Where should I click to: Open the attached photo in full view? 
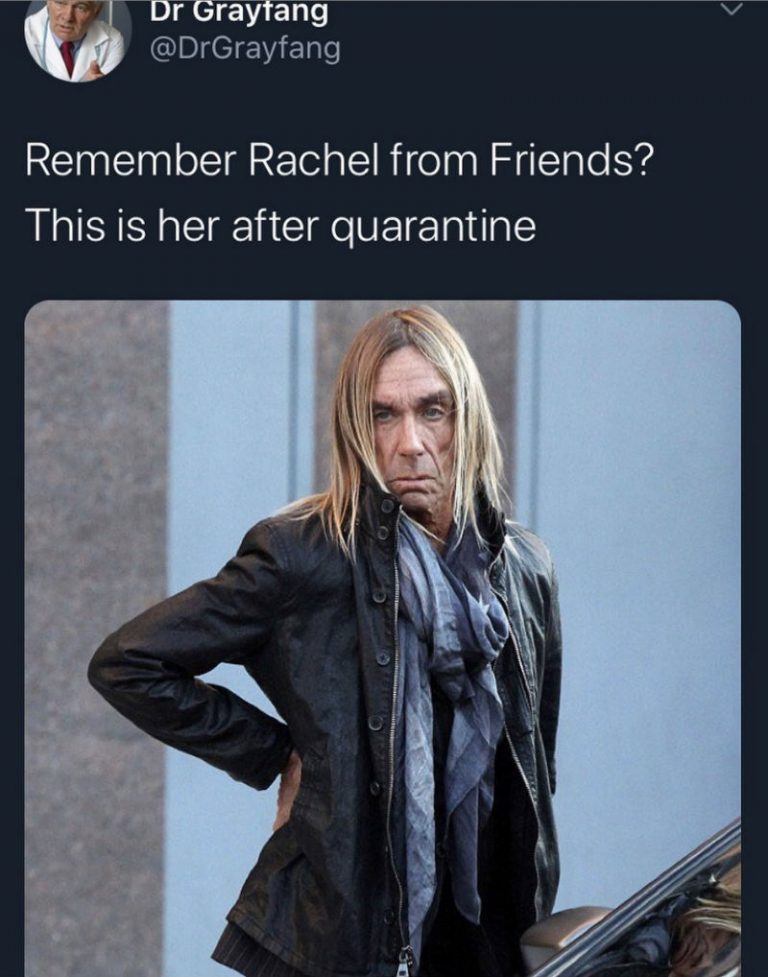point(382,639)
